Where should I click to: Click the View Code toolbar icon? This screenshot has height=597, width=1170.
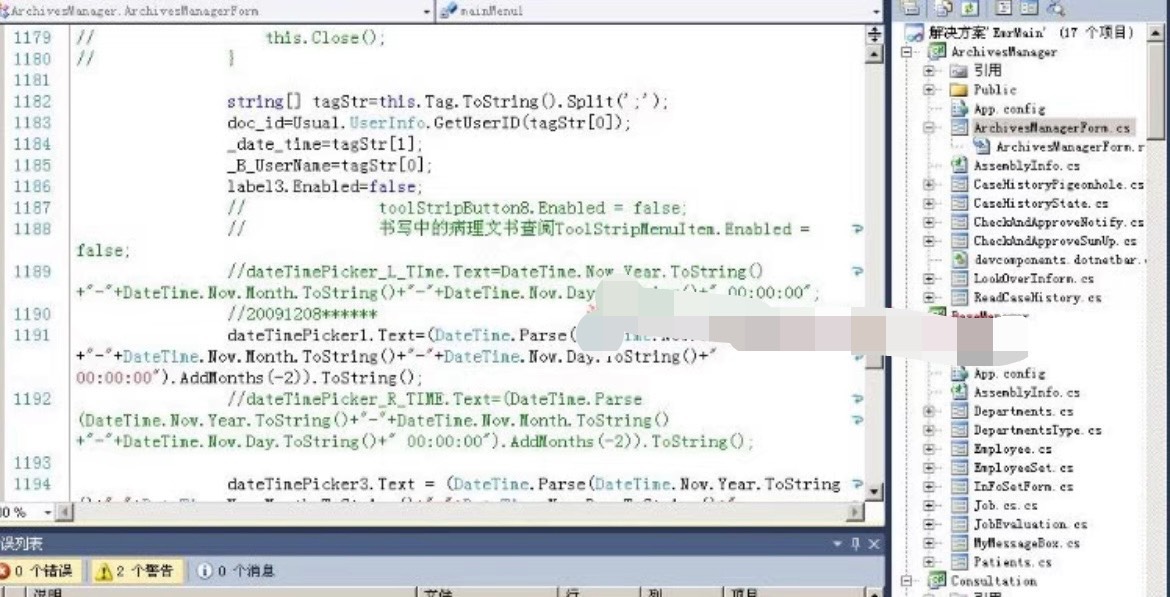pyautogui.click(x=1004, y=8)
